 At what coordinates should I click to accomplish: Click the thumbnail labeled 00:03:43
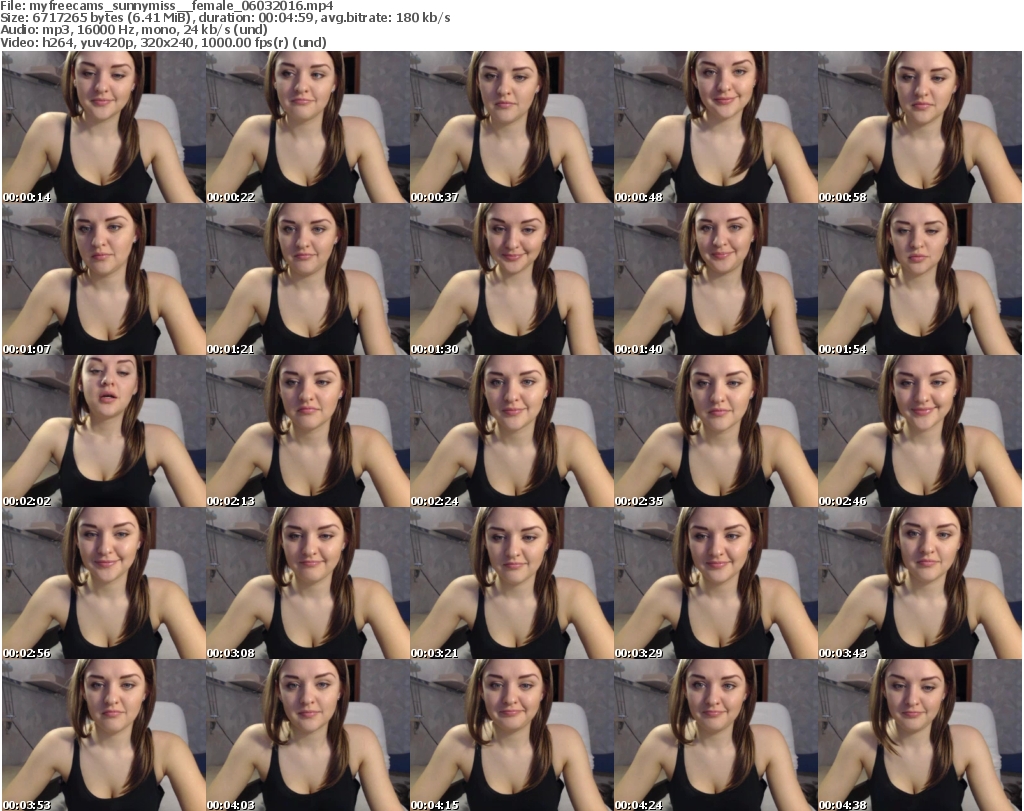point(919,583)
